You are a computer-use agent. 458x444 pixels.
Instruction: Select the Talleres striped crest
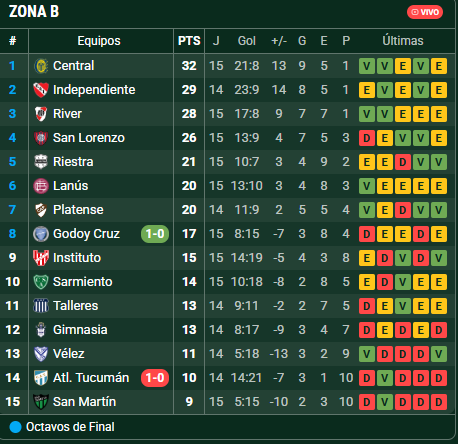click(41, 306)
